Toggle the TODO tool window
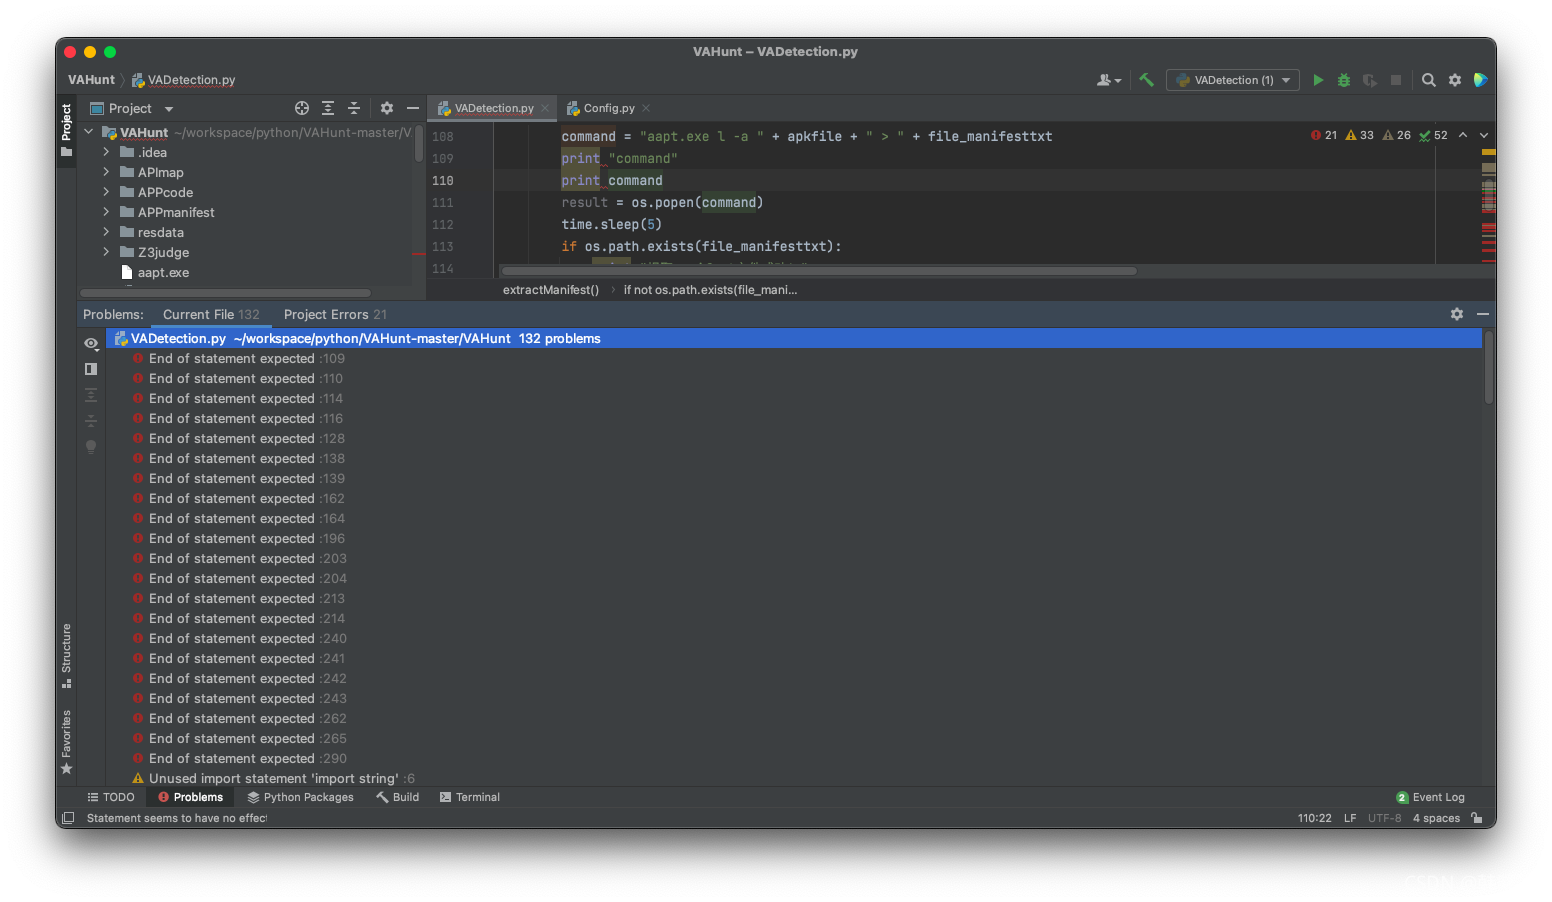 pyautogui.click(x=110, y=797)
